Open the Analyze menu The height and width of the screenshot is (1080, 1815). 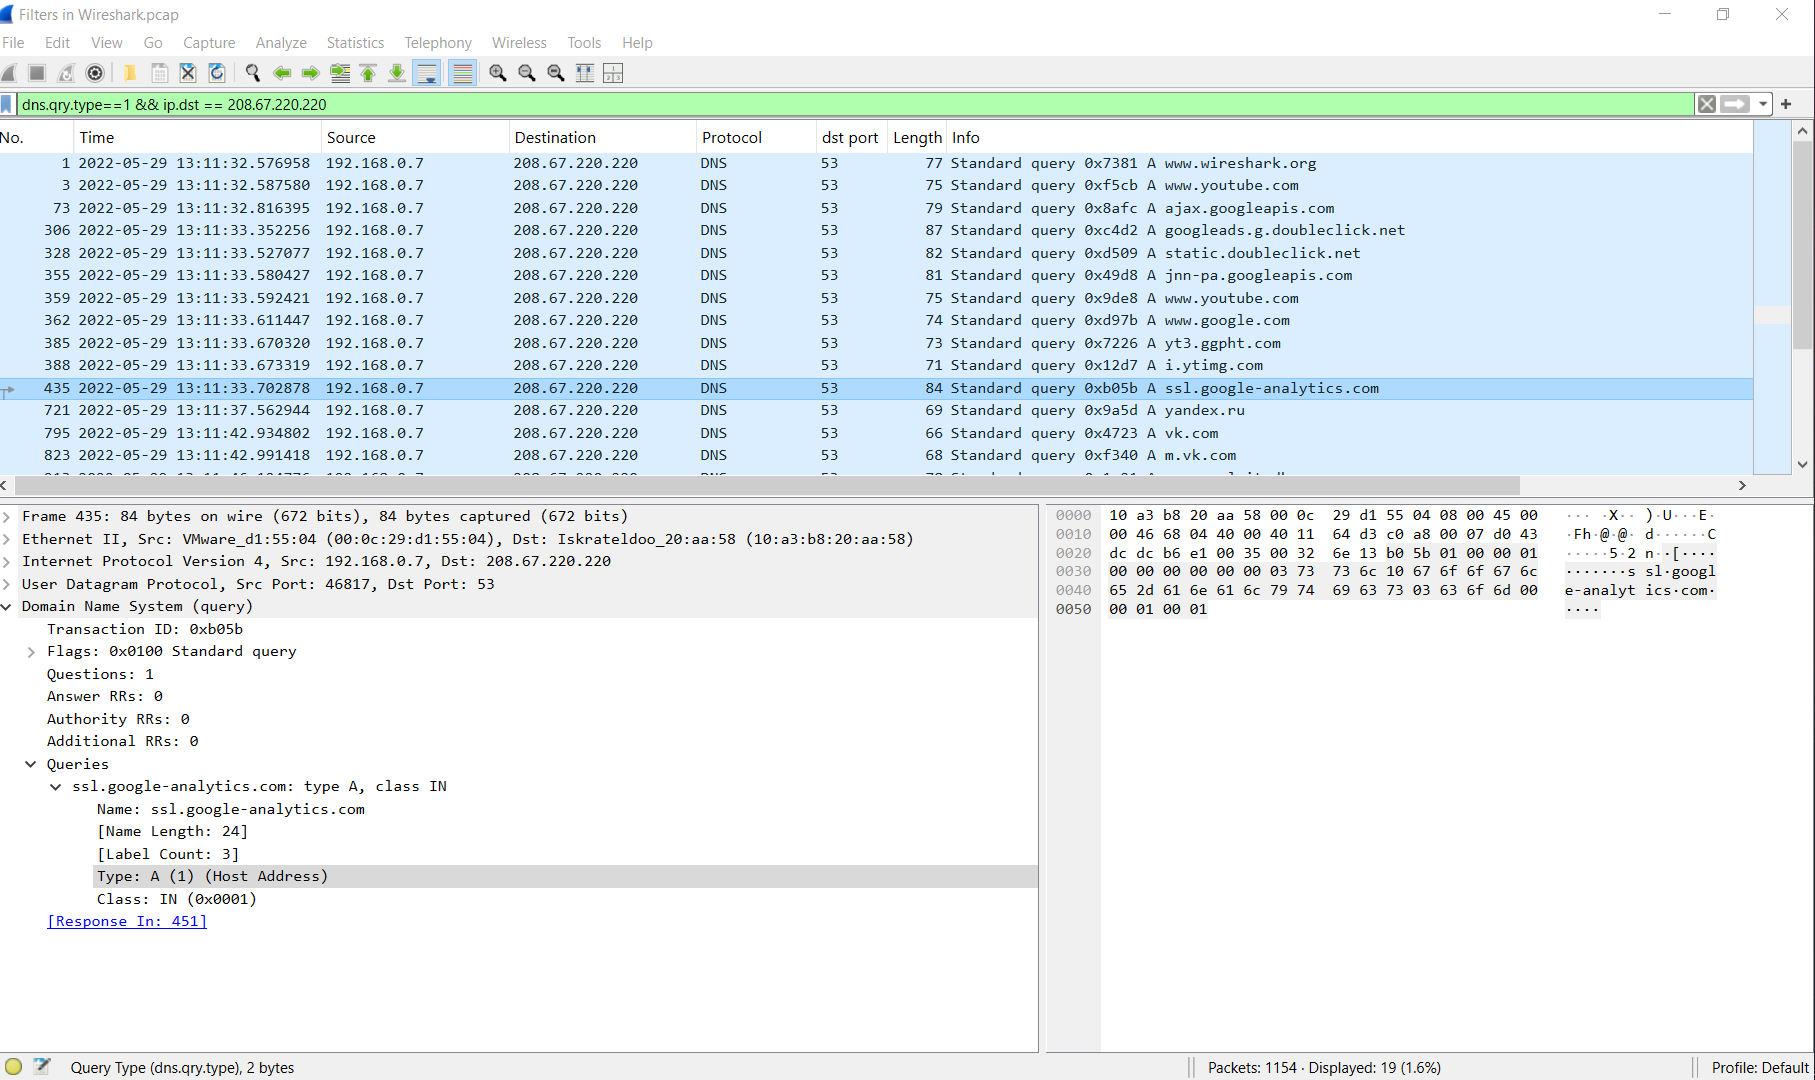tap(281, 43)
